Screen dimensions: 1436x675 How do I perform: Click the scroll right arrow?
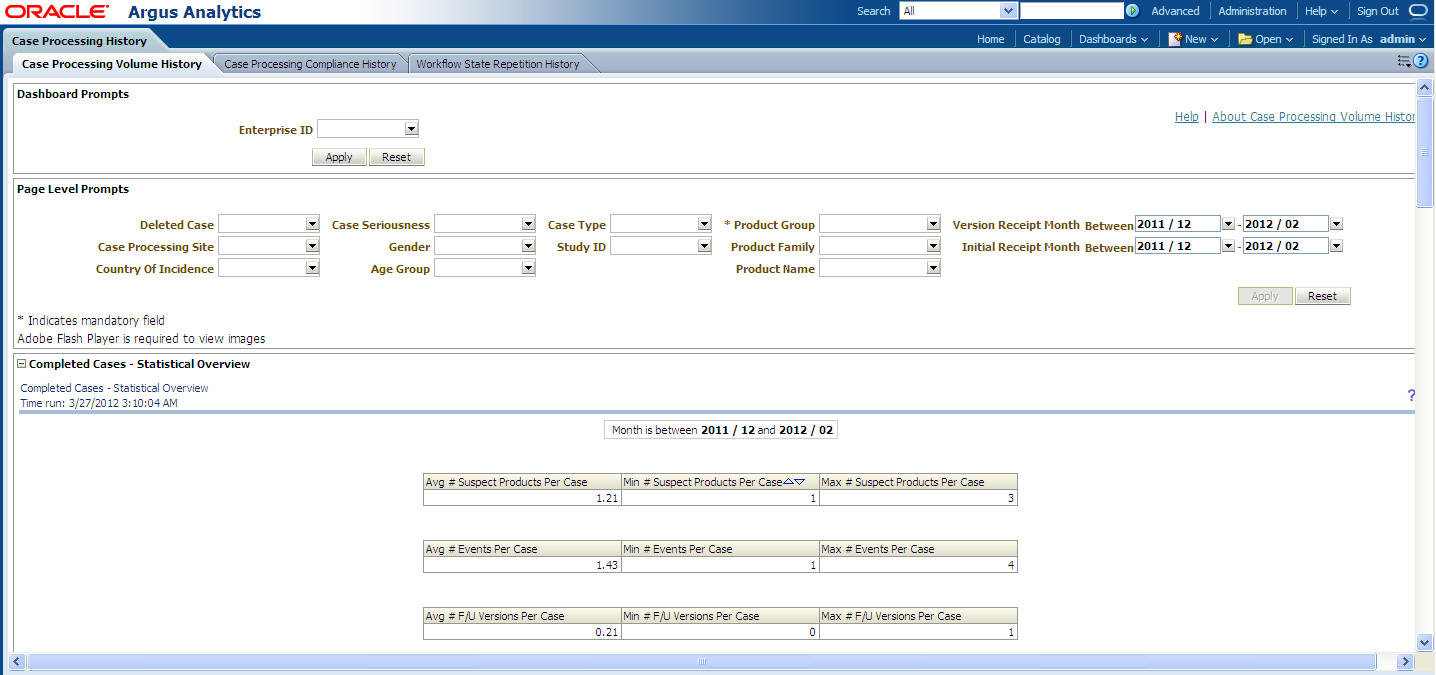tap(1405, 662)
